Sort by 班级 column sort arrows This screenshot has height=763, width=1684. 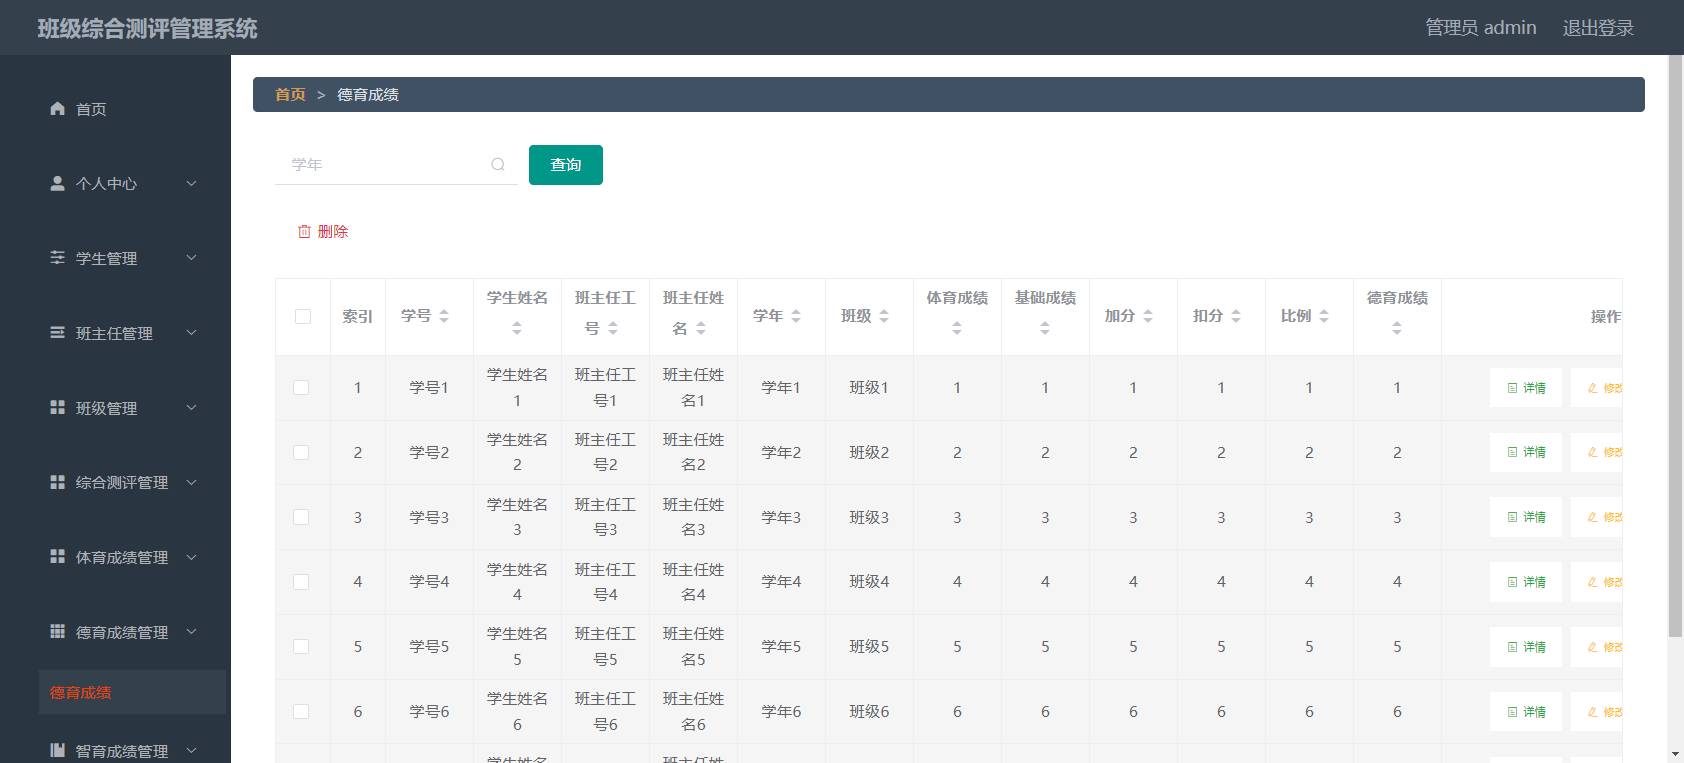(884, 316)
